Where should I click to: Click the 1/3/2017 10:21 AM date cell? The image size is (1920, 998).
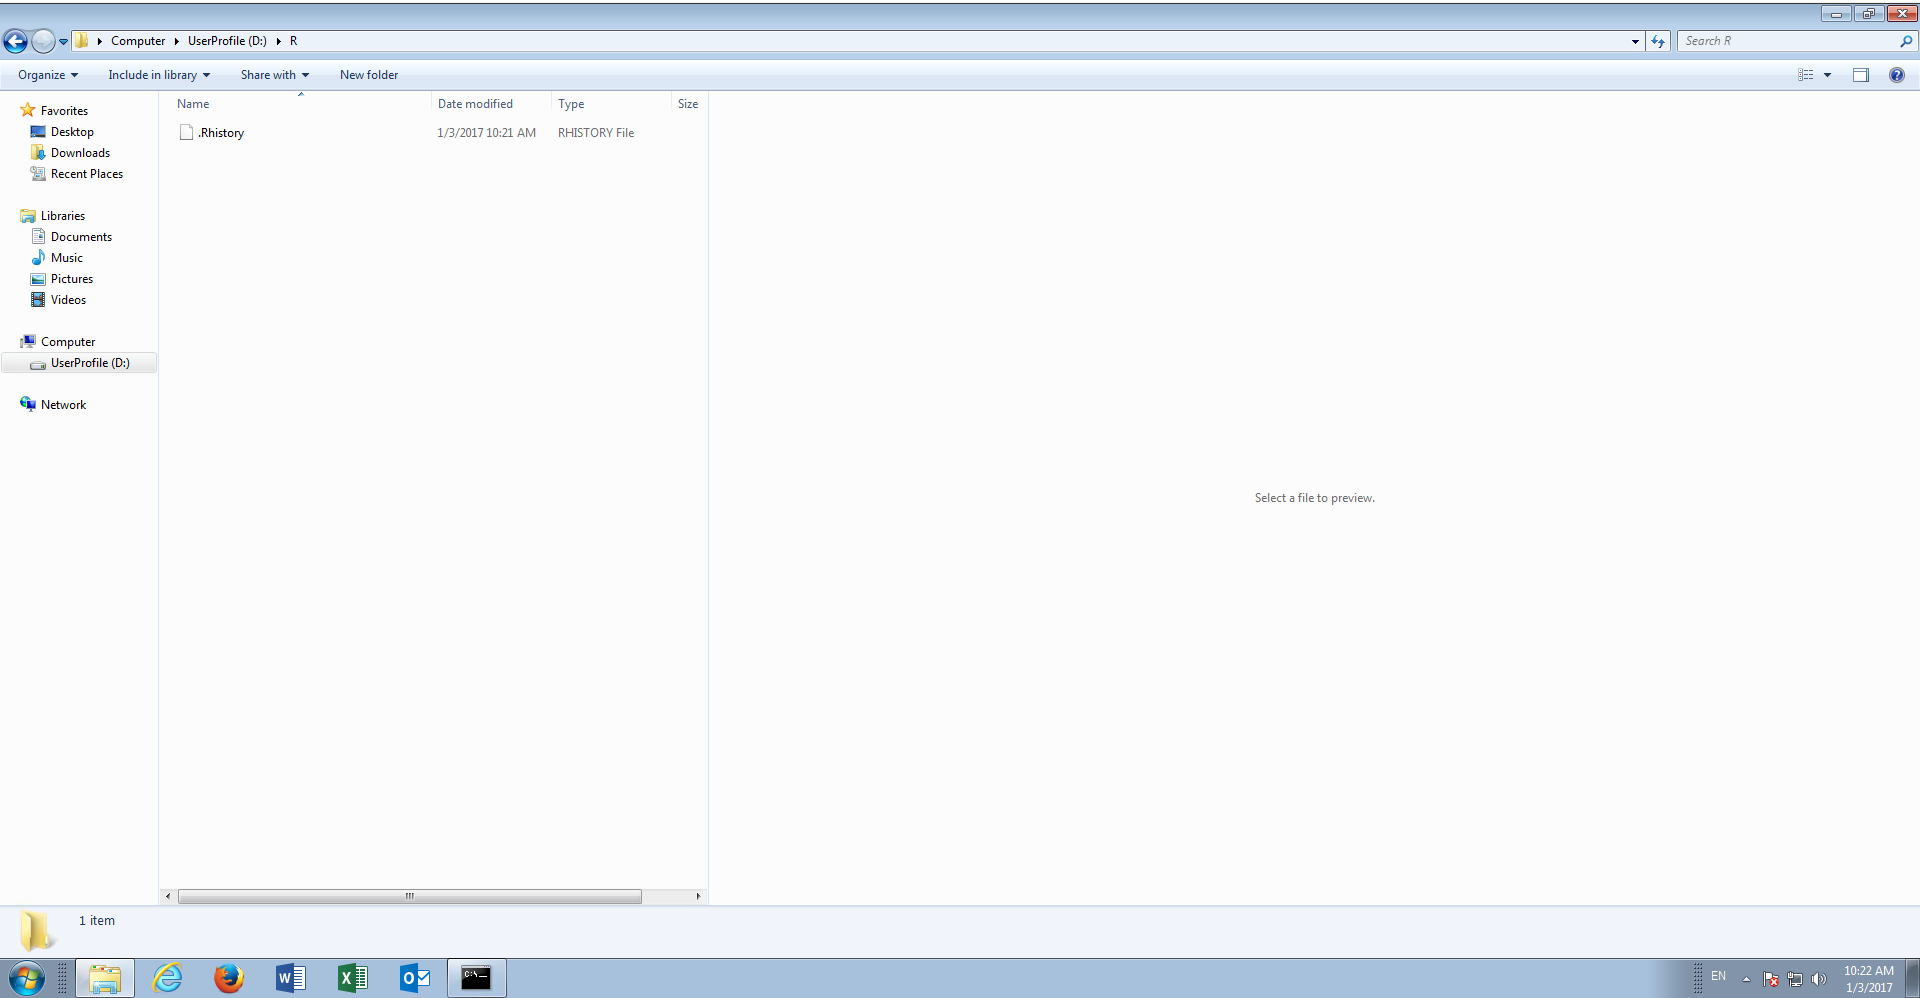pyautogui.click(x=486, y=133)
